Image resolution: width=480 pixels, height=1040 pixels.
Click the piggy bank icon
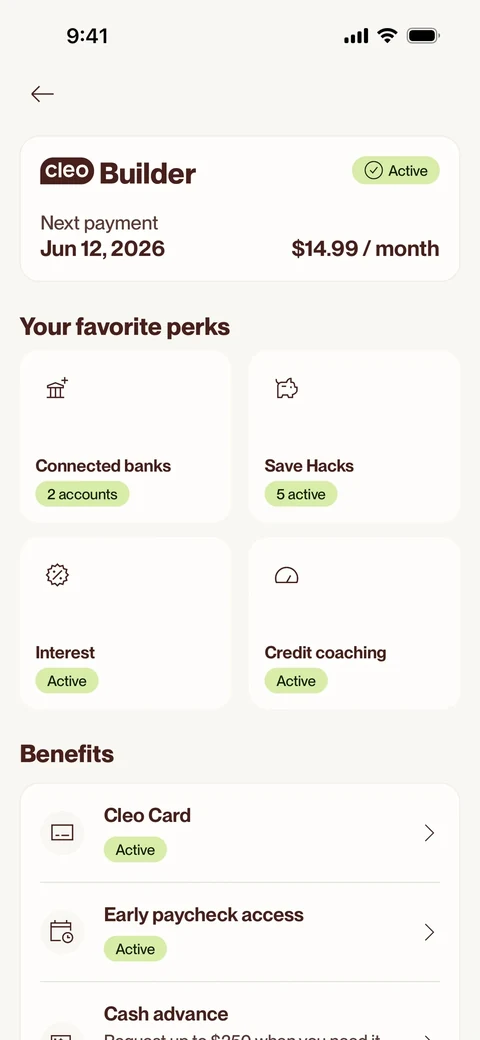(286, 389)
